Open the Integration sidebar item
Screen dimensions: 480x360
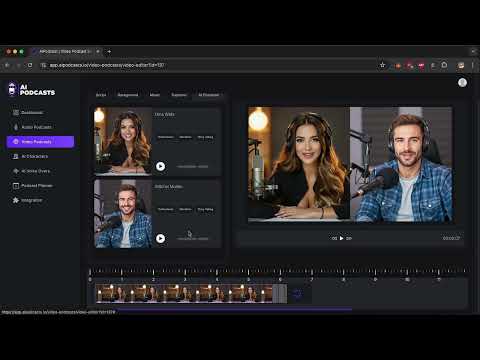[x=27, y=200]
